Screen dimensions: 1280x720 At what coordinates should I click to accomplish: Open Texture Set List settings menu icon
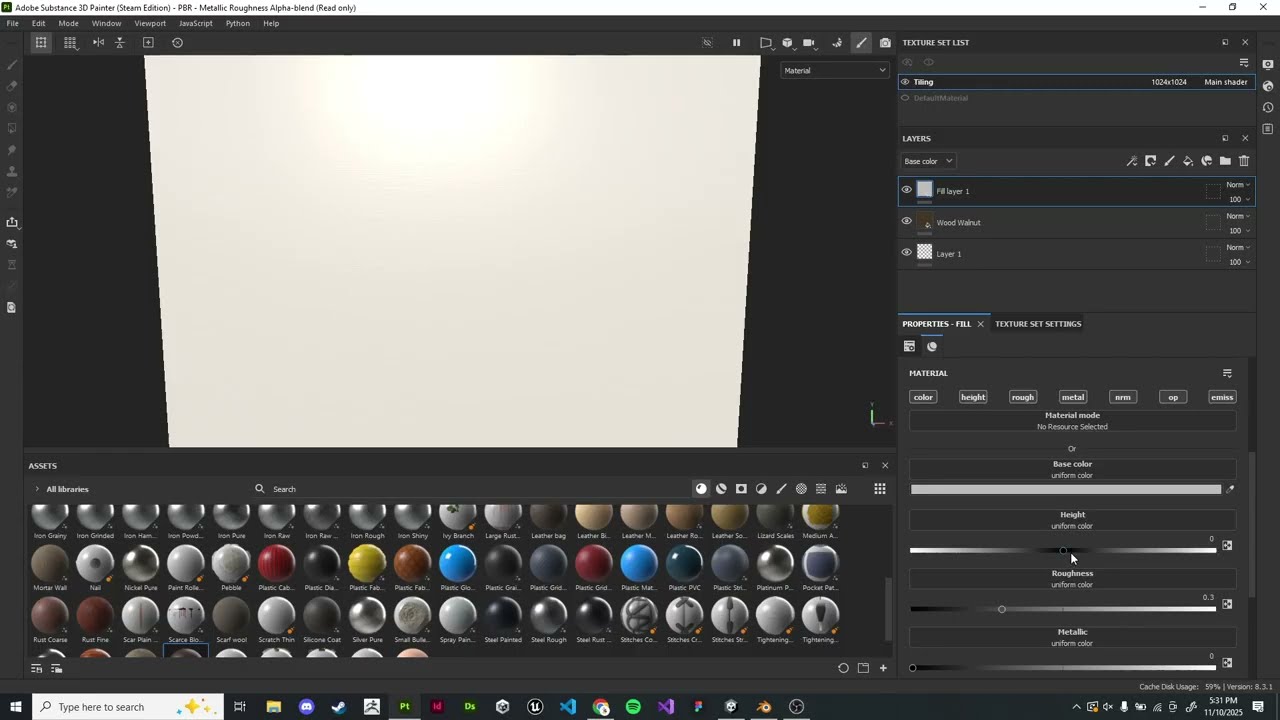(1244, 62)
